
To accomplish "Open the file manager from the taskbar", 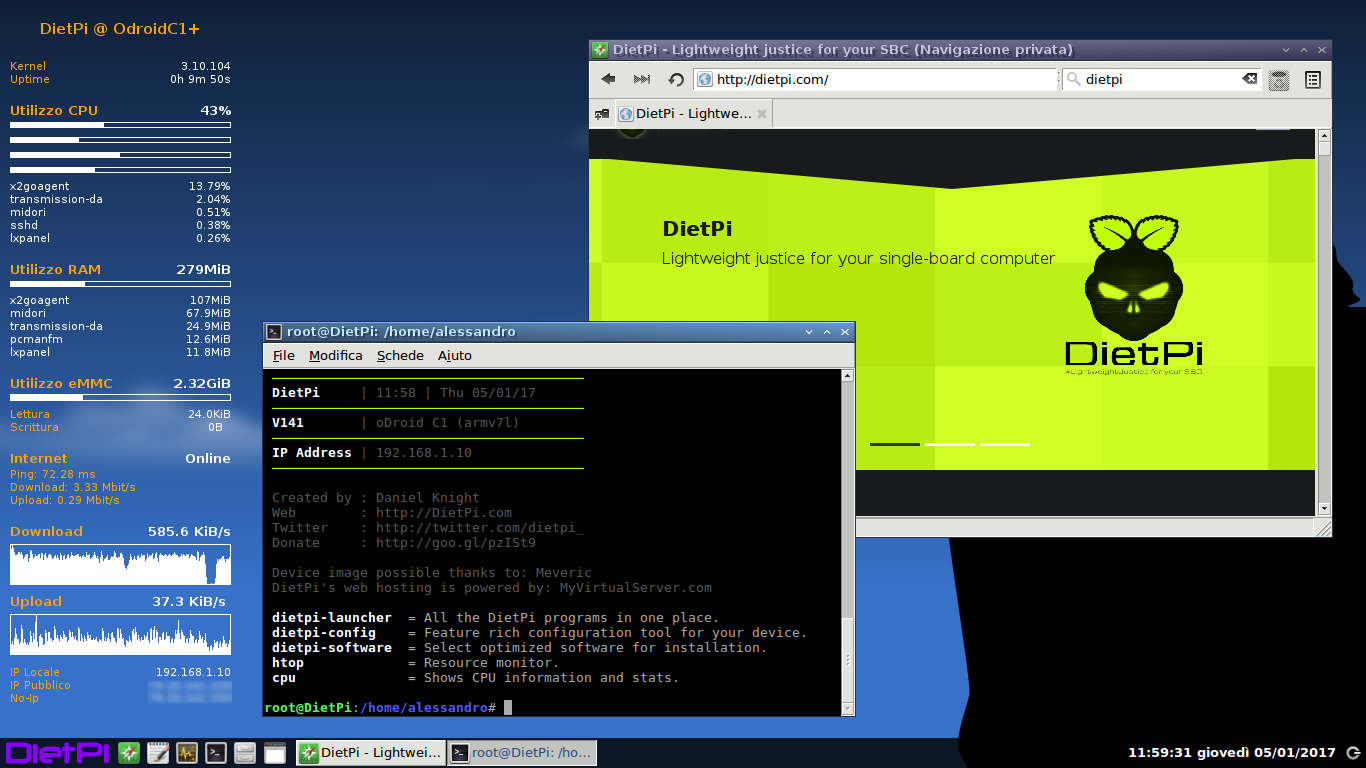I will point(245,753).
